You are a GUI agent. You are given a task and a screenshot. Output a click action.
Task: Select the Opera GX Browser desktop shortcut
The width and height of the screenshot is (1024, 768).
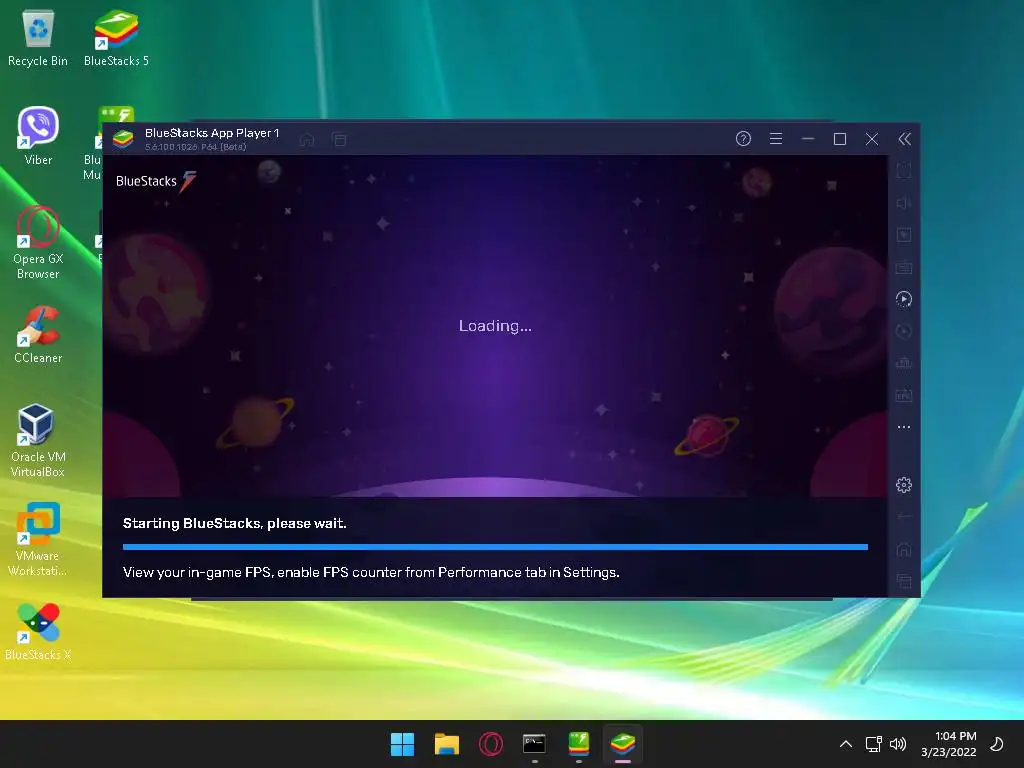38,242
